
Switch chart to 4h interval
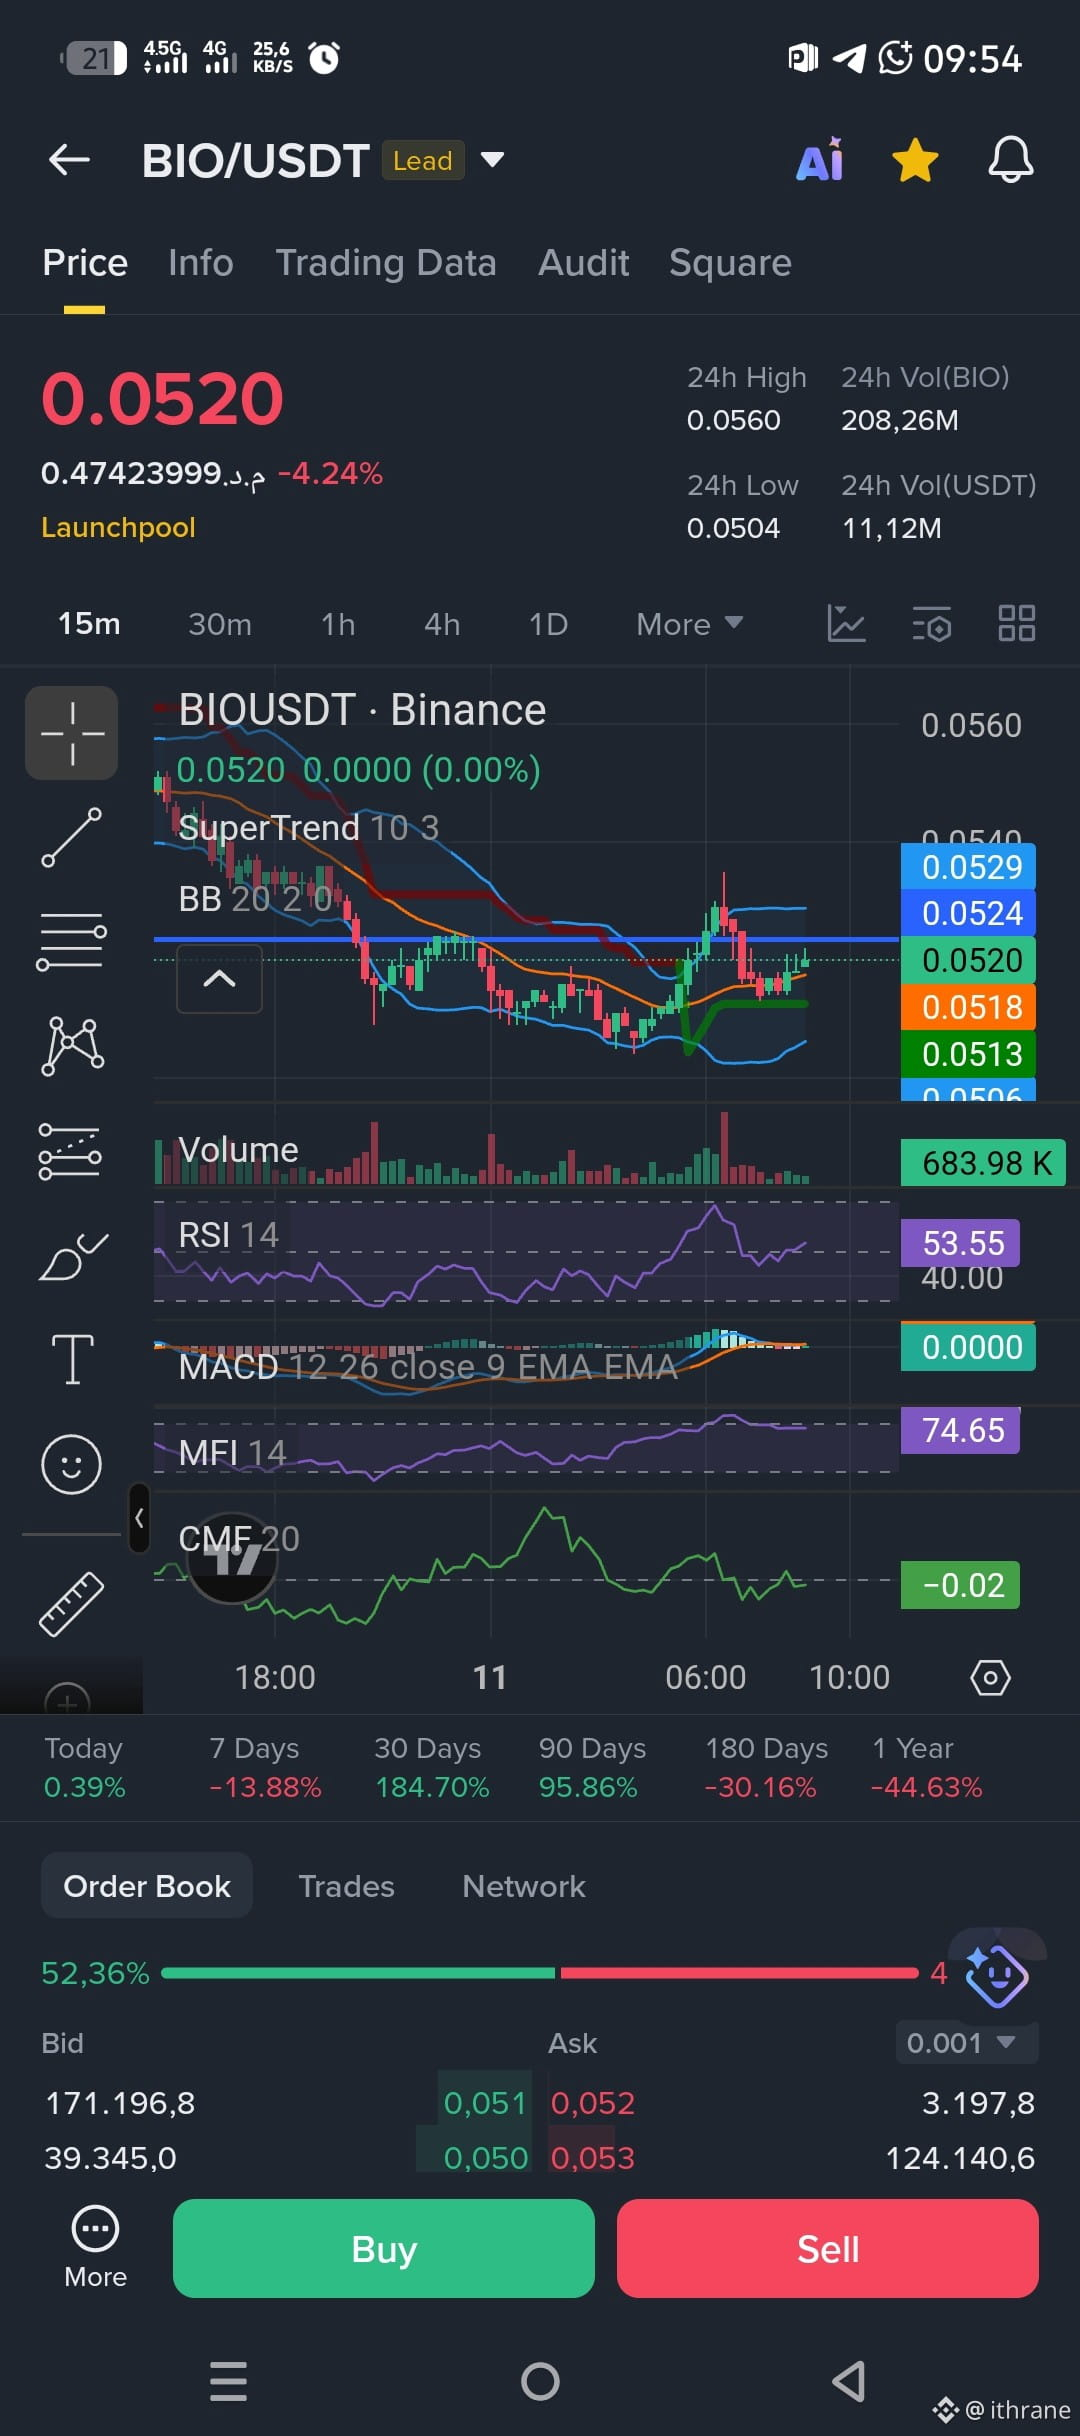click(442, 624)
